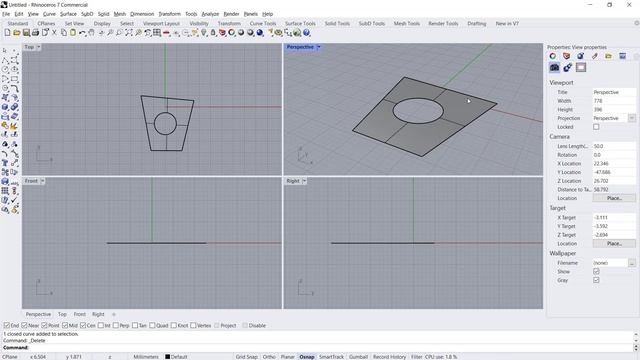Click the New file icon
The image size is (640, 360).
pos(7,33)
